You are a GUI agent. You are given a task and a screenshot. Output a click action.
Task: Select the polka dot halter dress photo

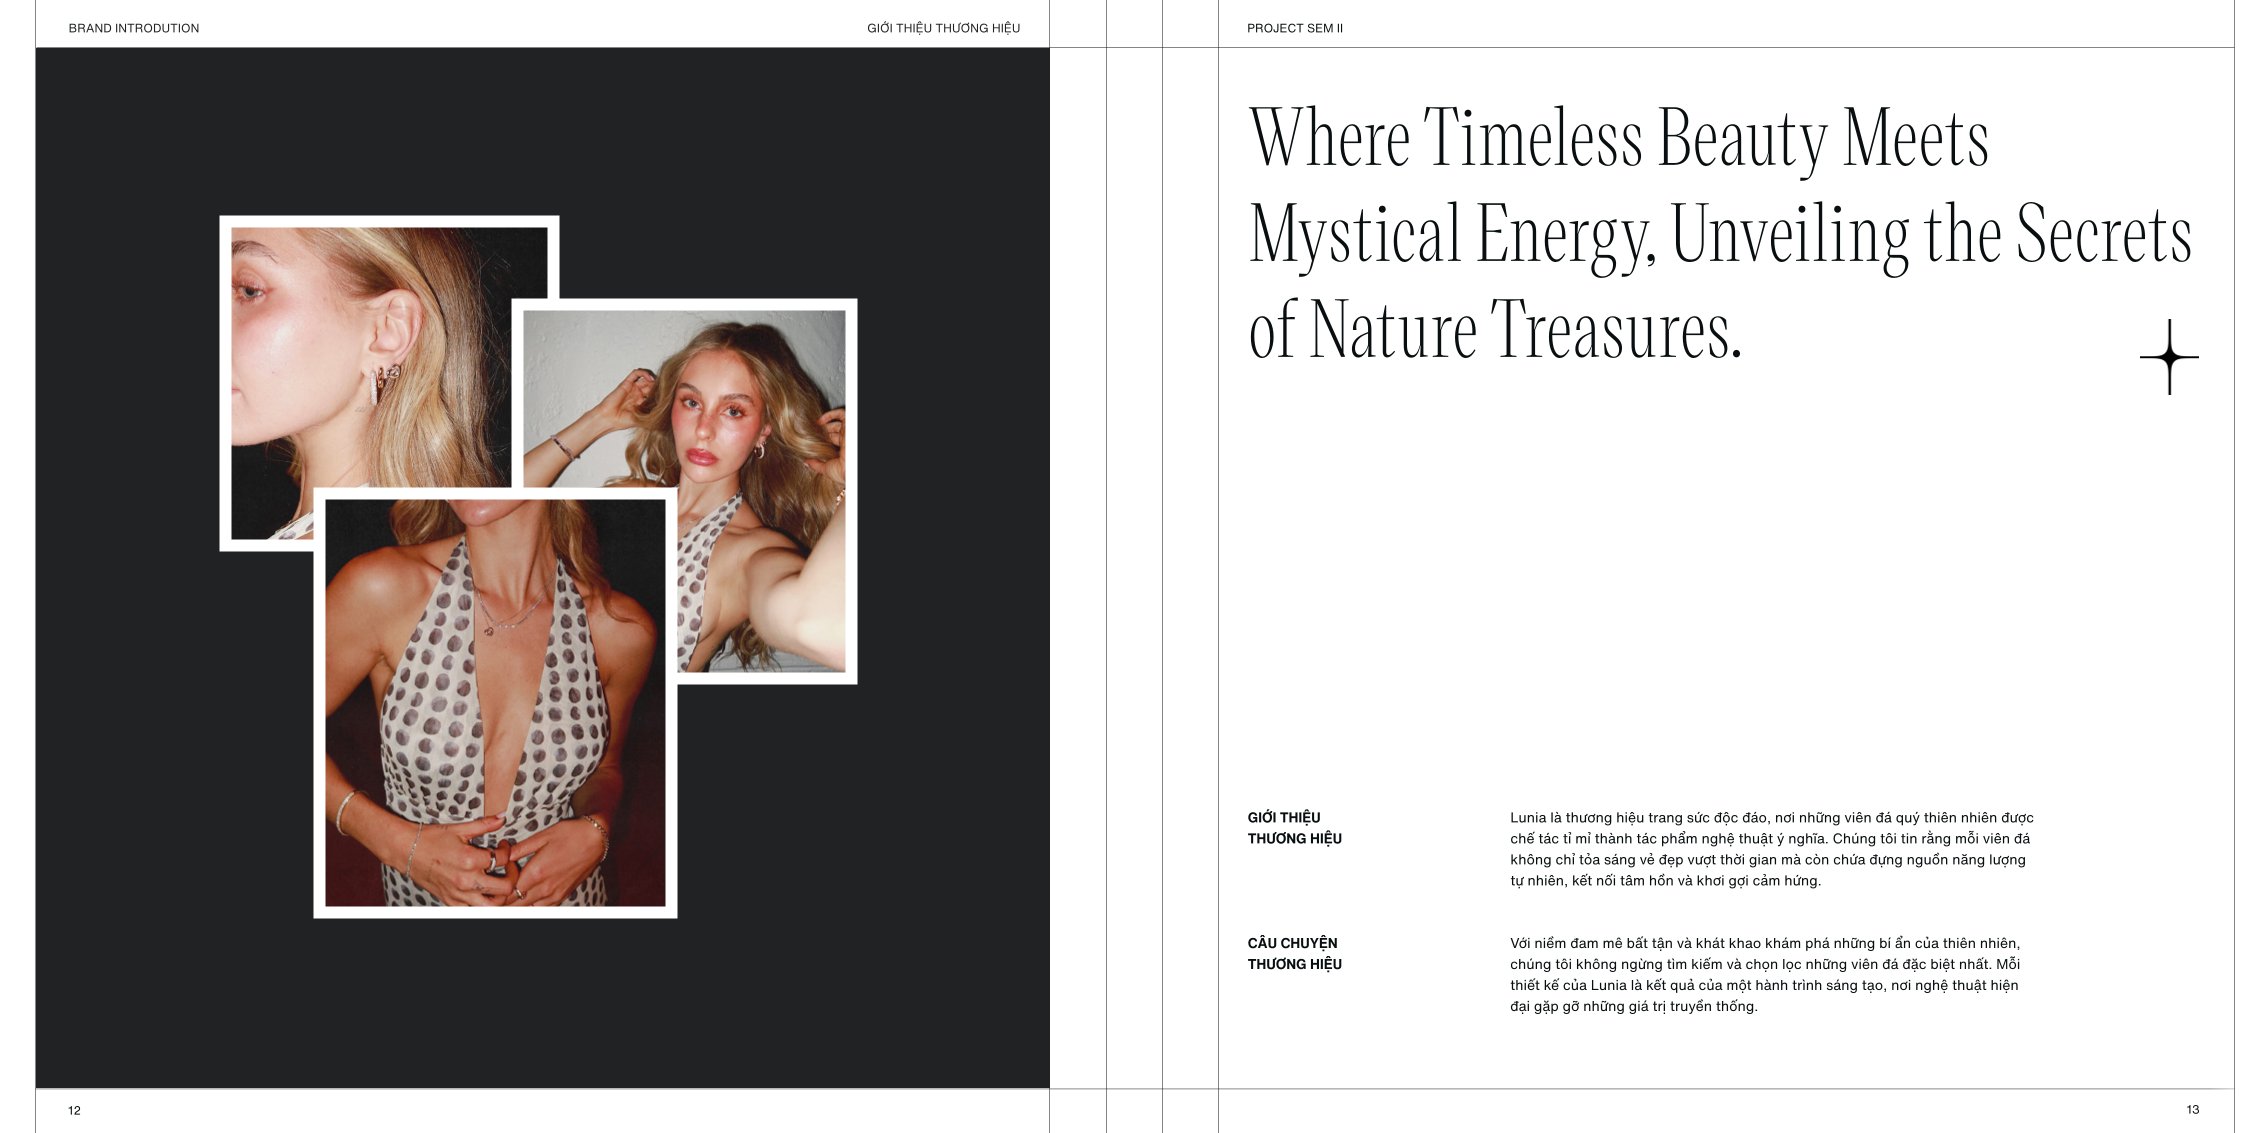[495, 702]
